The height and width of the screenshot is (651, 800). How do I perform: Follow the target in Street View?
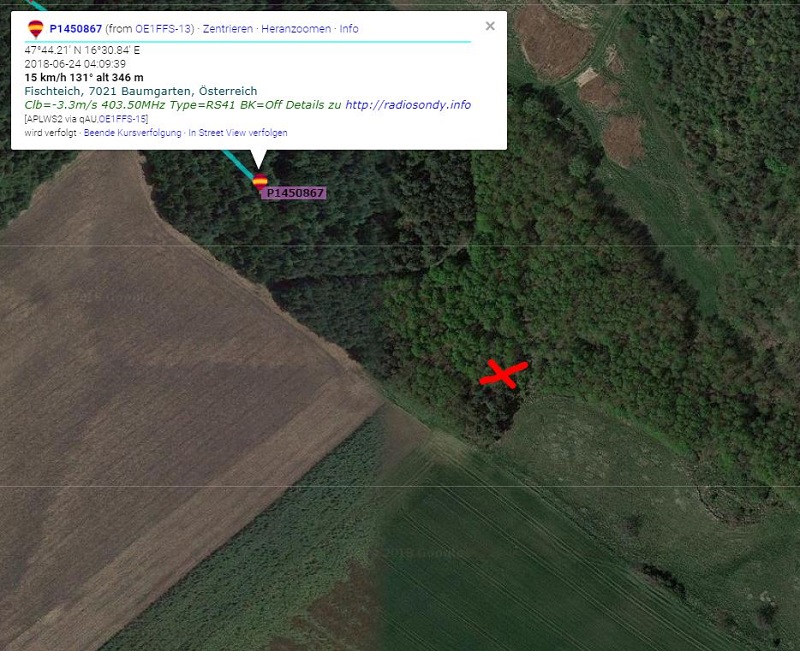[238, 133]
